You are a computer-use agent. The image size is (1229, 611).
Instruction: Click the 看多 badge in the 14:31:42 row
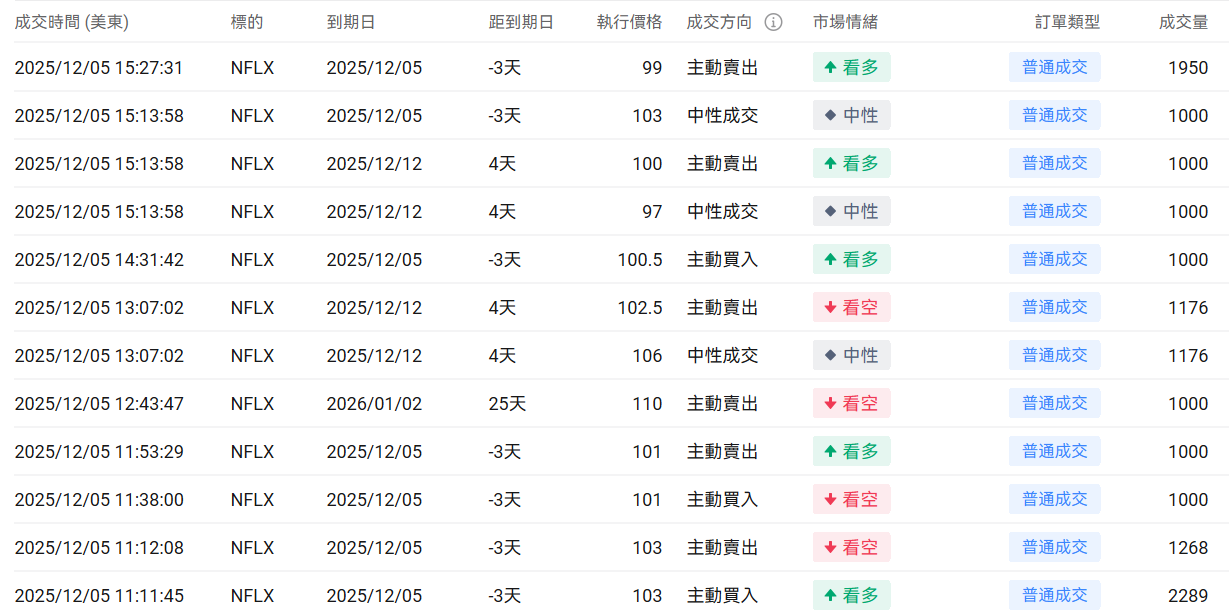click(x=851, y=259)
